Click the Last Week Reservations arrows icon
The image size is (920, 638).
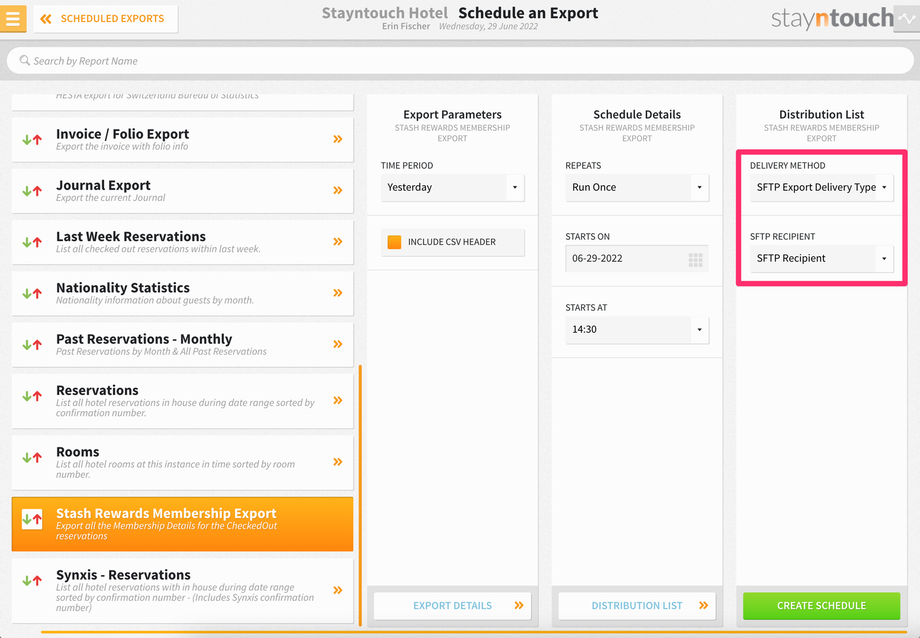point(32,242)
